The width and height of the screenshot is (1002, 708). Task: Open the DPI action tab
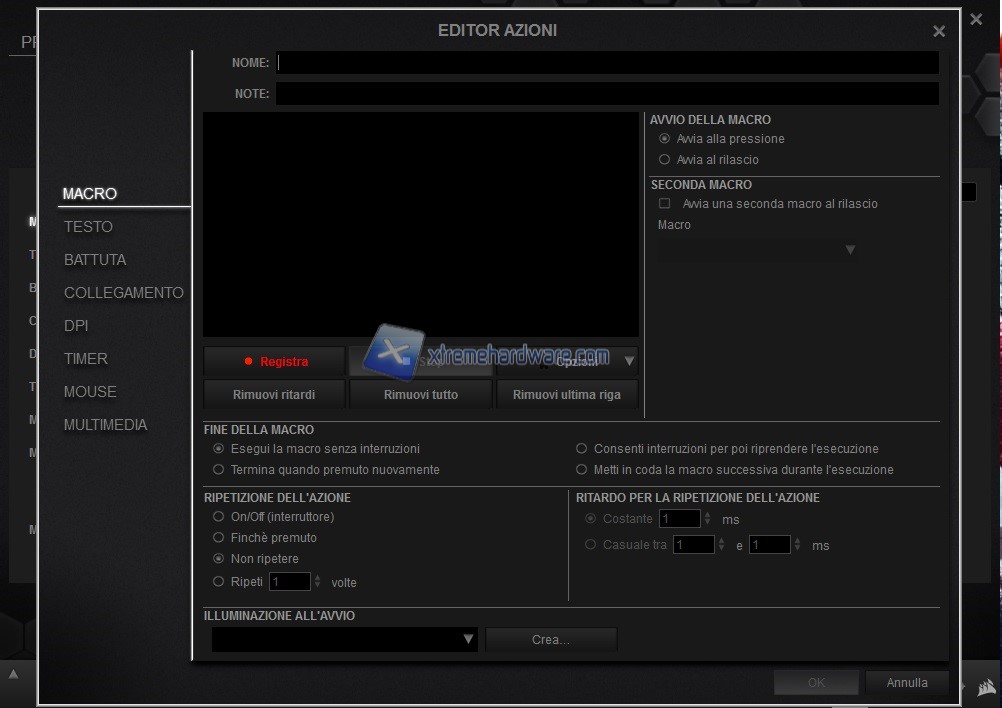[x=76, y=326]
